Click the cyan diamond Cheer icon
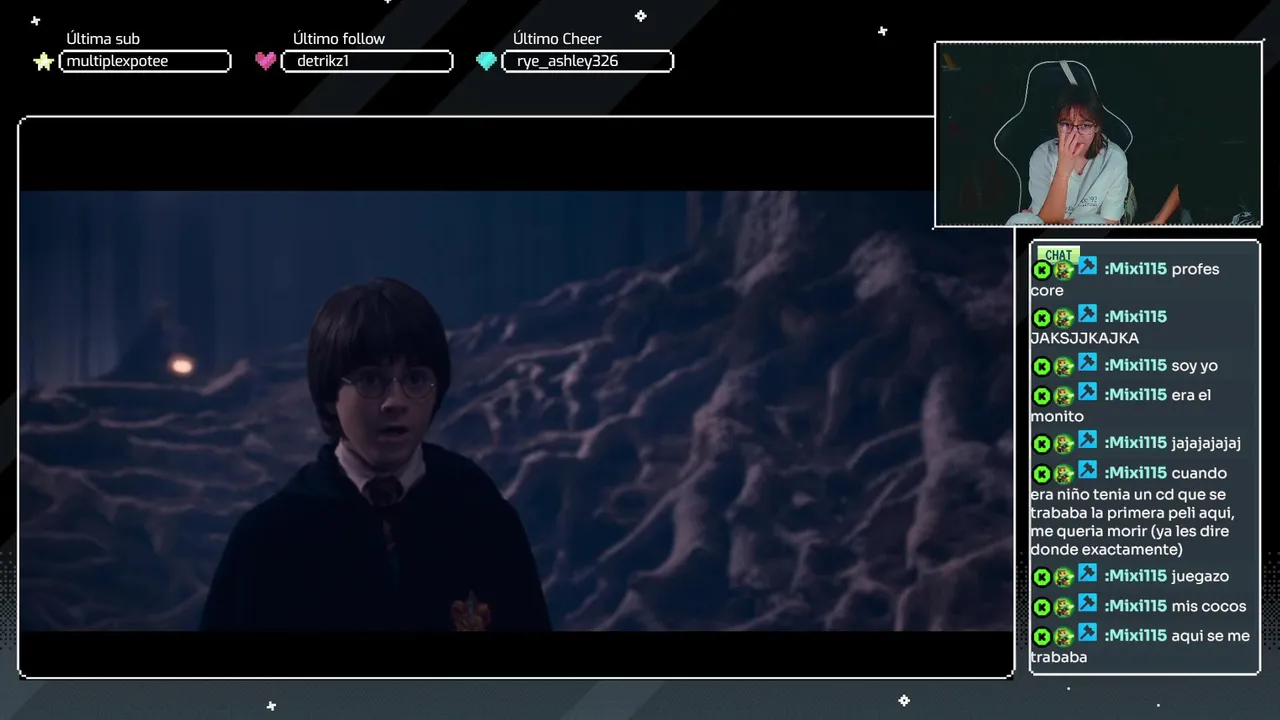Screen dimensions: 1280x720 point(486,61)
